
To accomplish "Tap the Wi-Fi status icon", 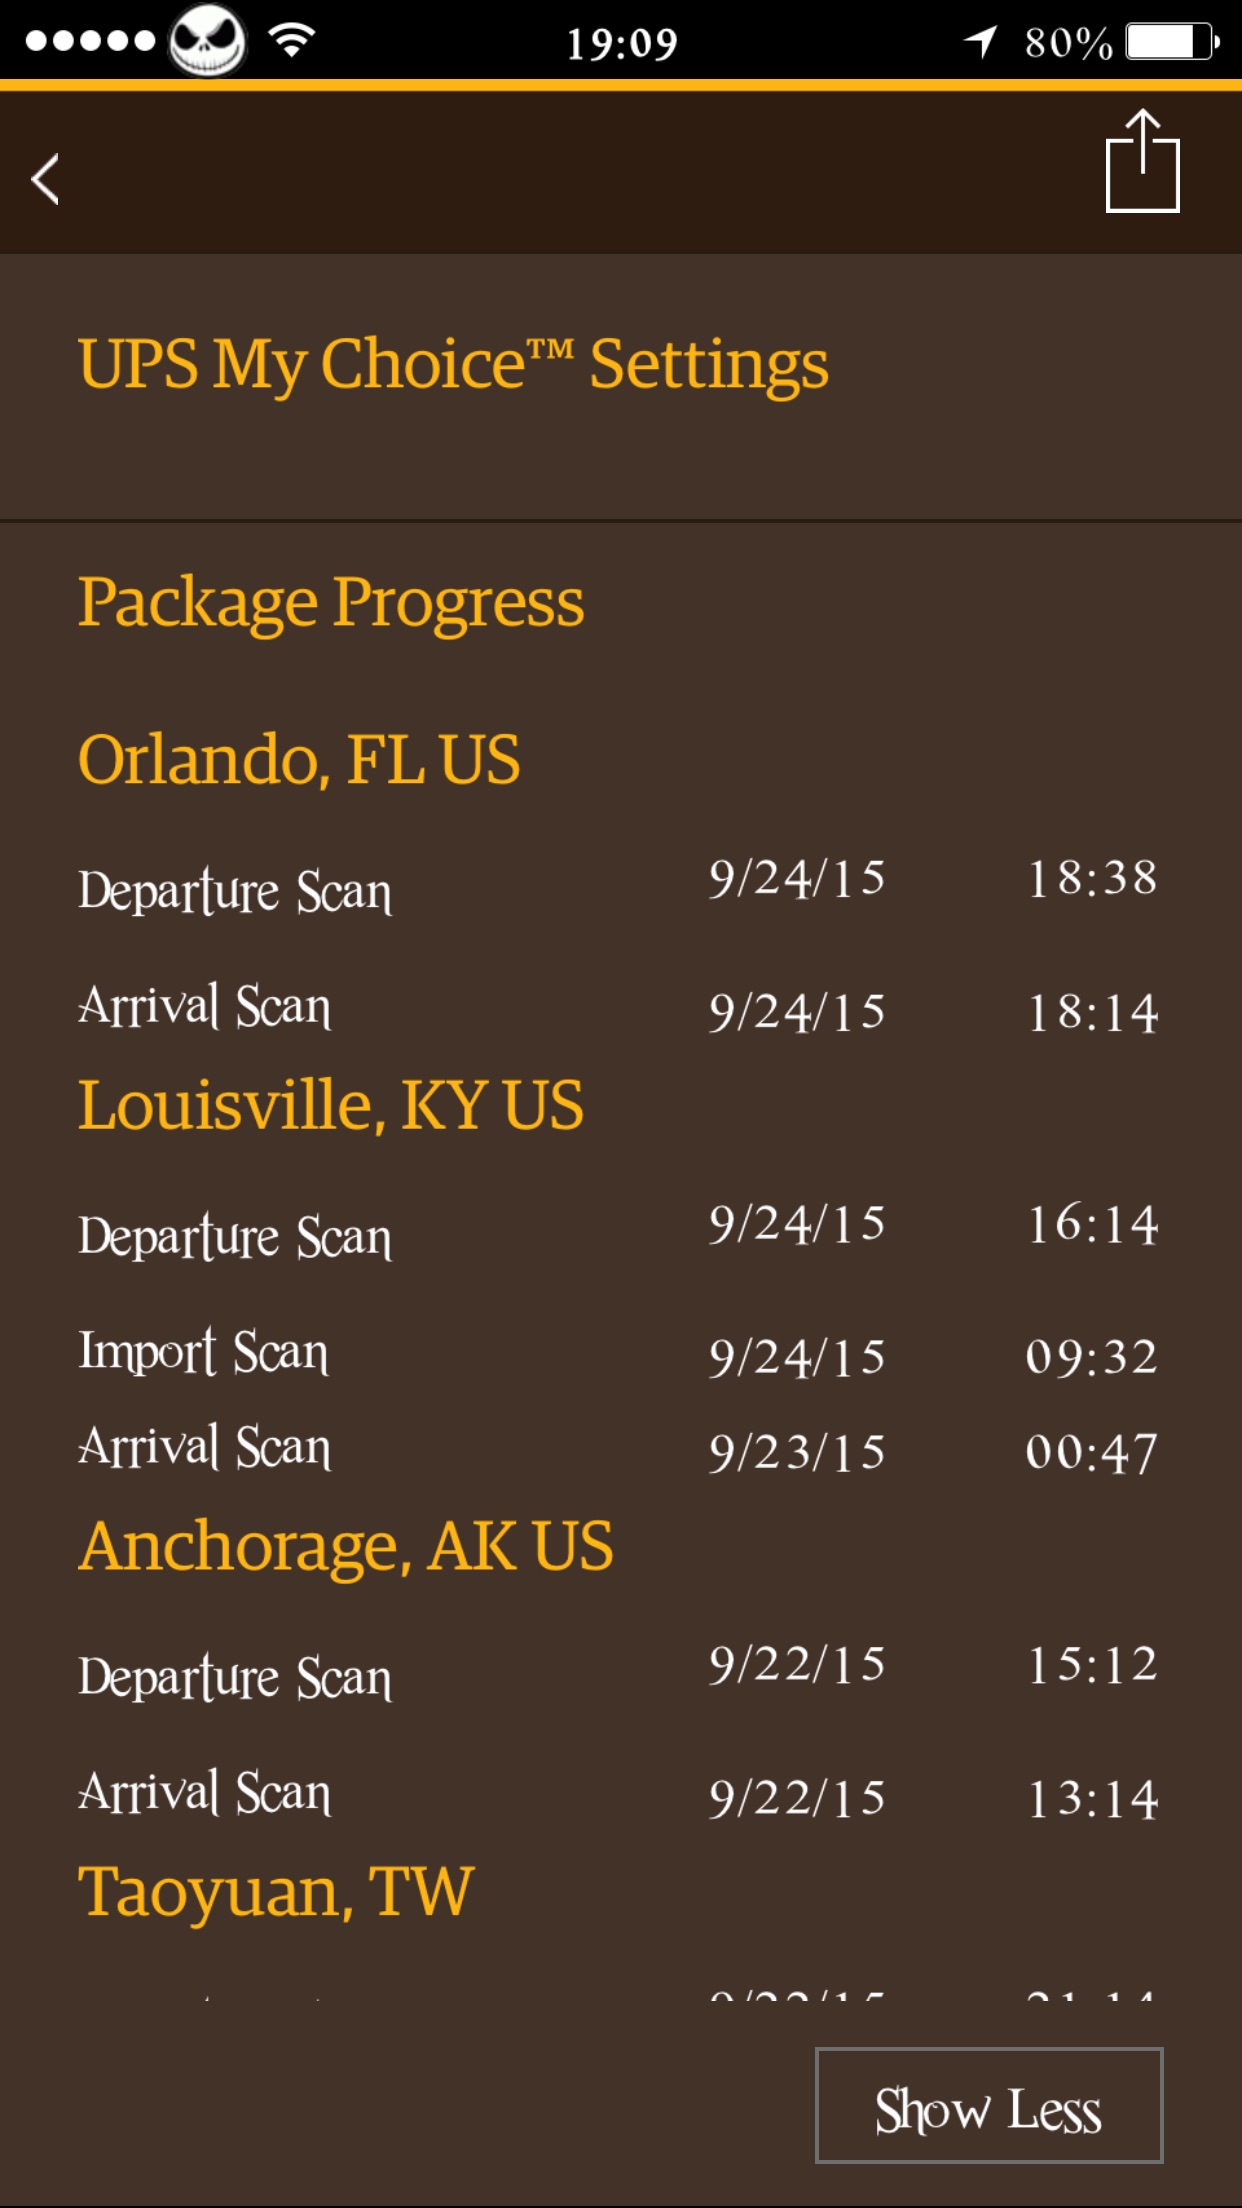I will [x=292, y=41].
